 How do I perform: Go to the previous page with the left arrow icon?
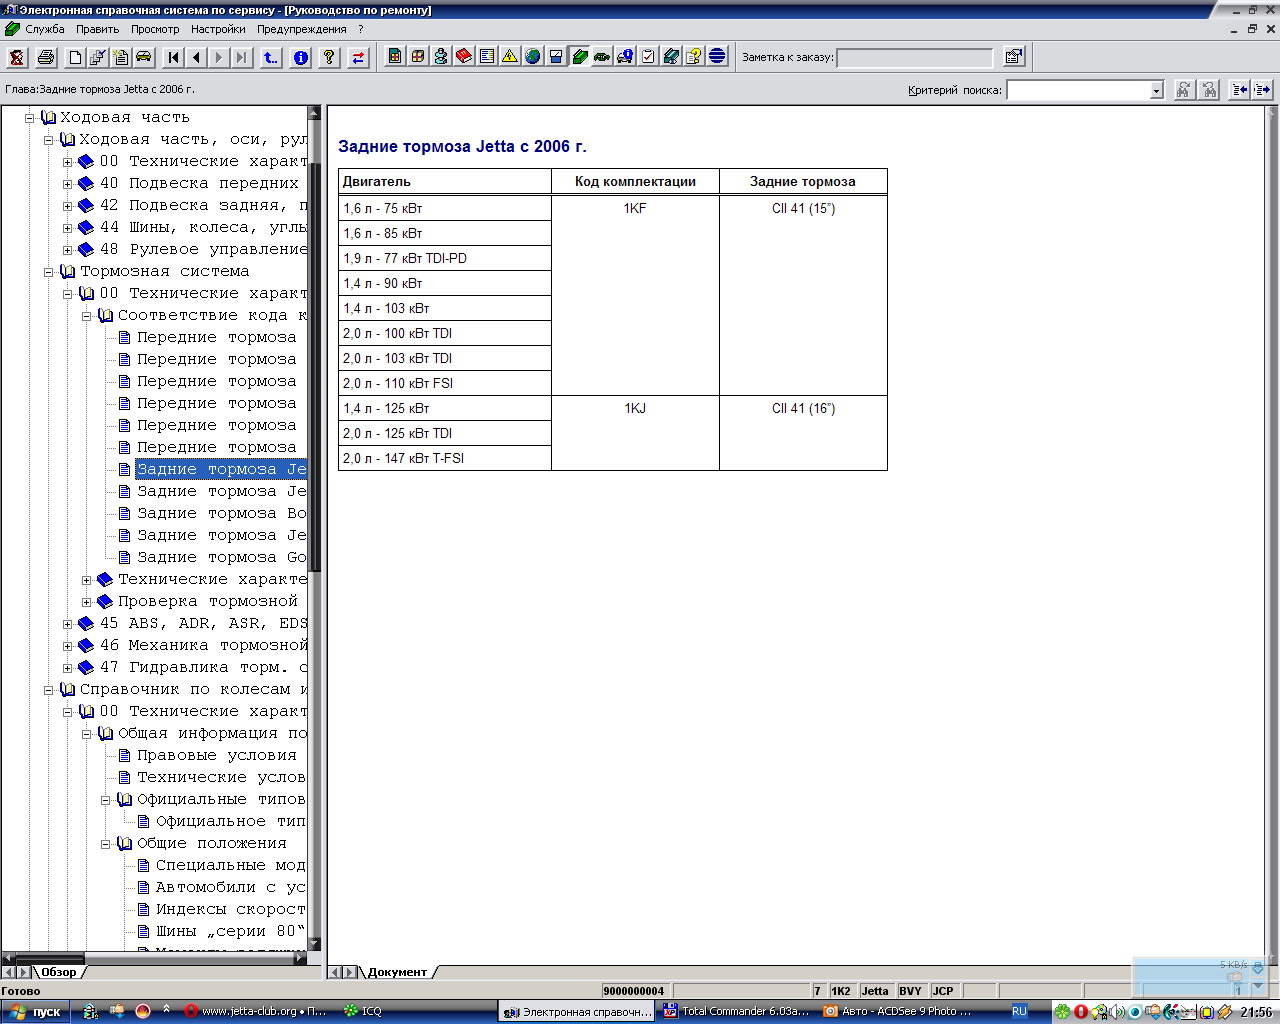(196, 57)
